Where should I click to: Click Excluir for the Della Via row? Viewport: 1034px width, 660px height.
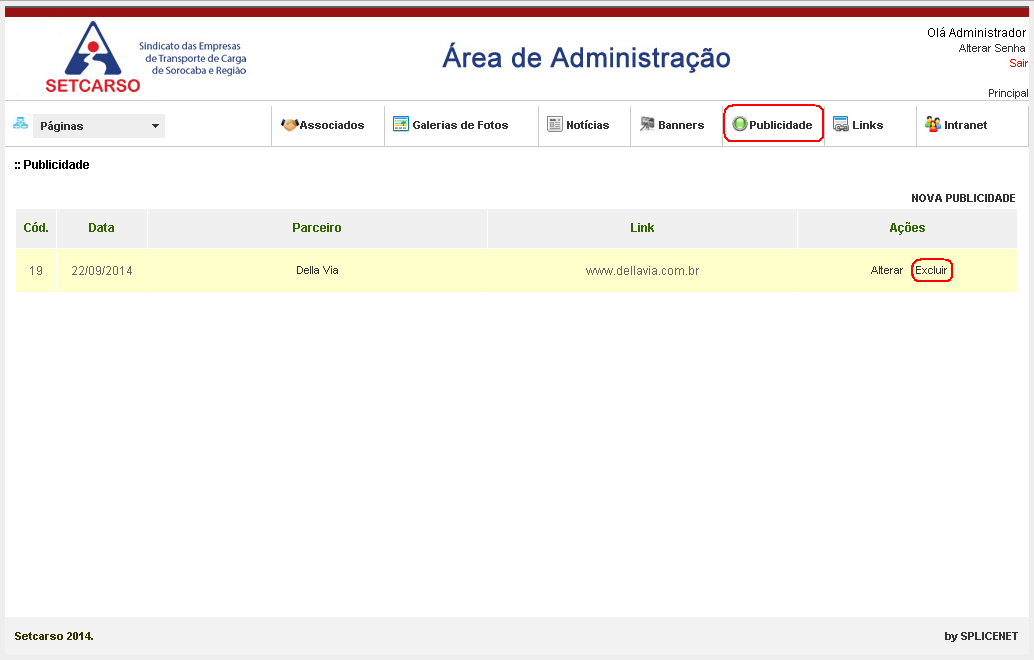tap(931, 270)
